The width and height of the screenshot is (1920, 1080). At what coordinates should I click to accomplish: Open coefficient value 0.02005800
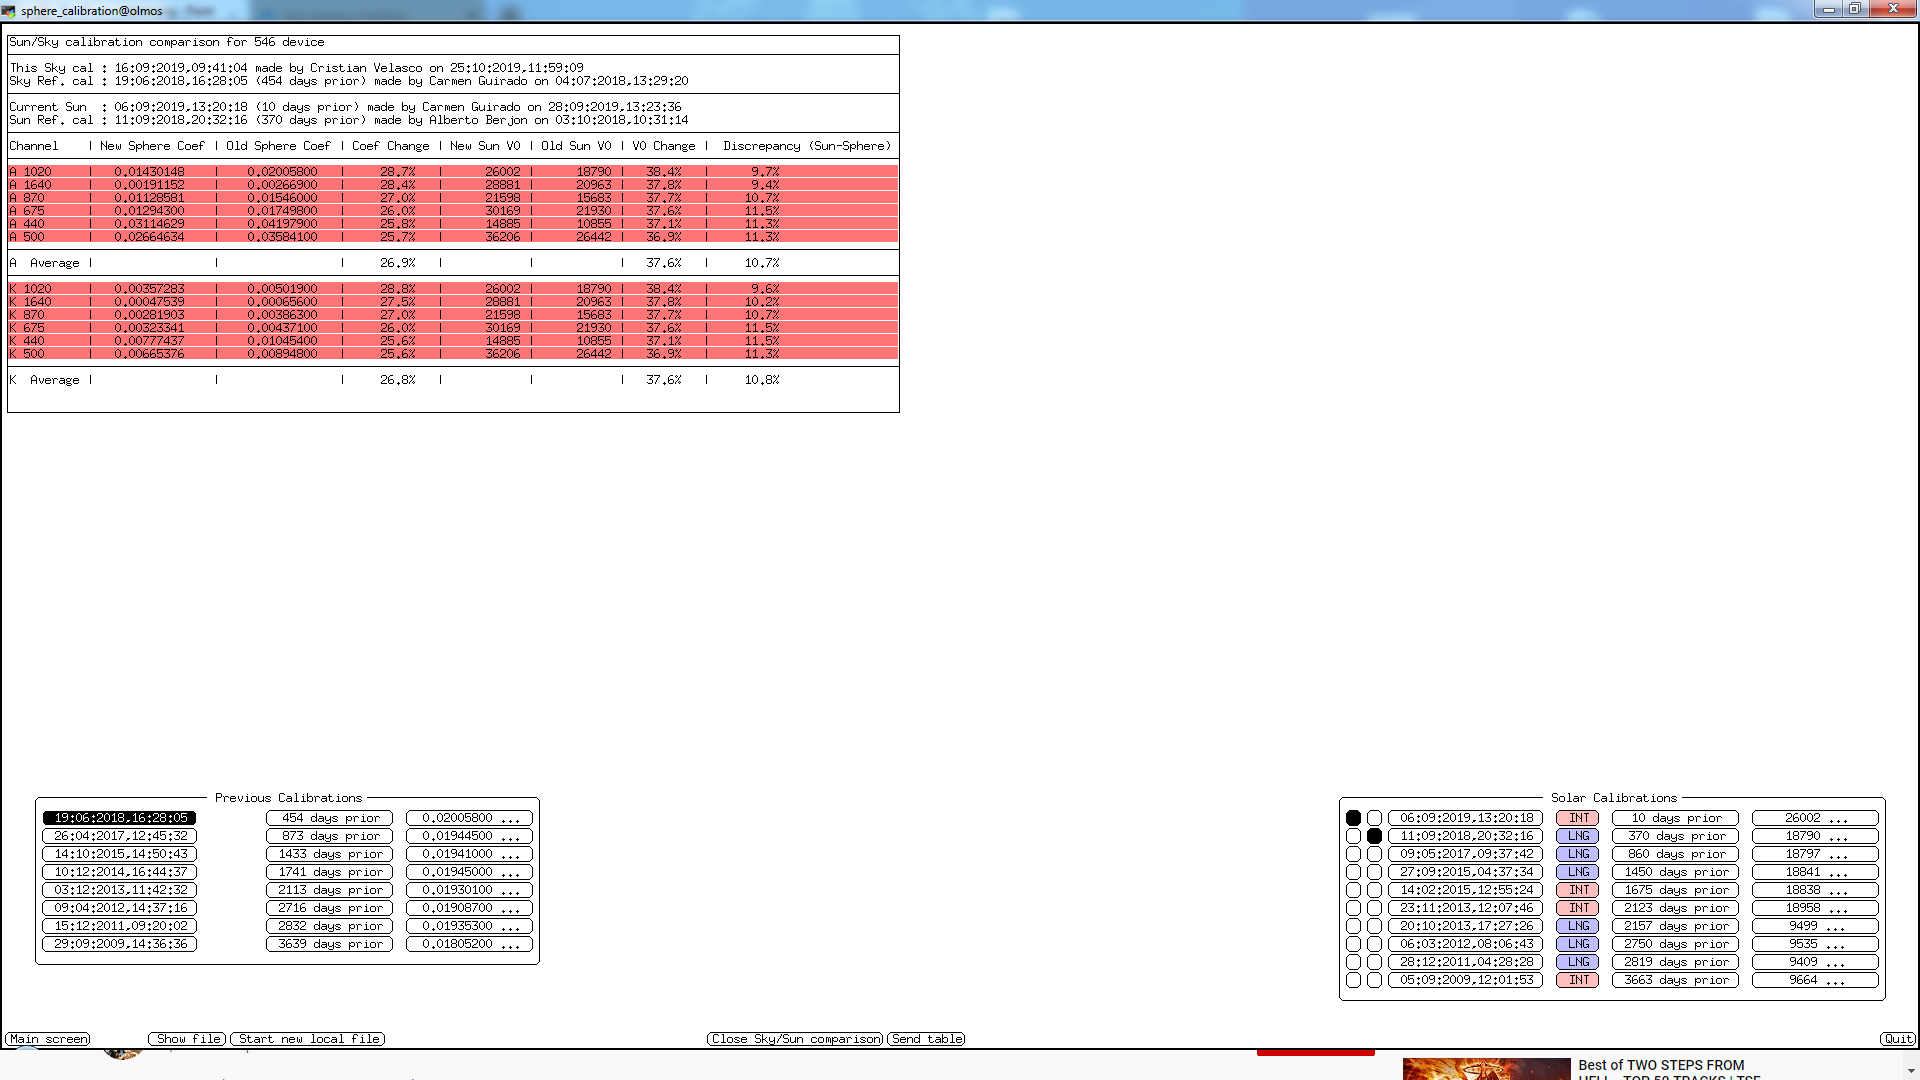click(x=469, y=818)
